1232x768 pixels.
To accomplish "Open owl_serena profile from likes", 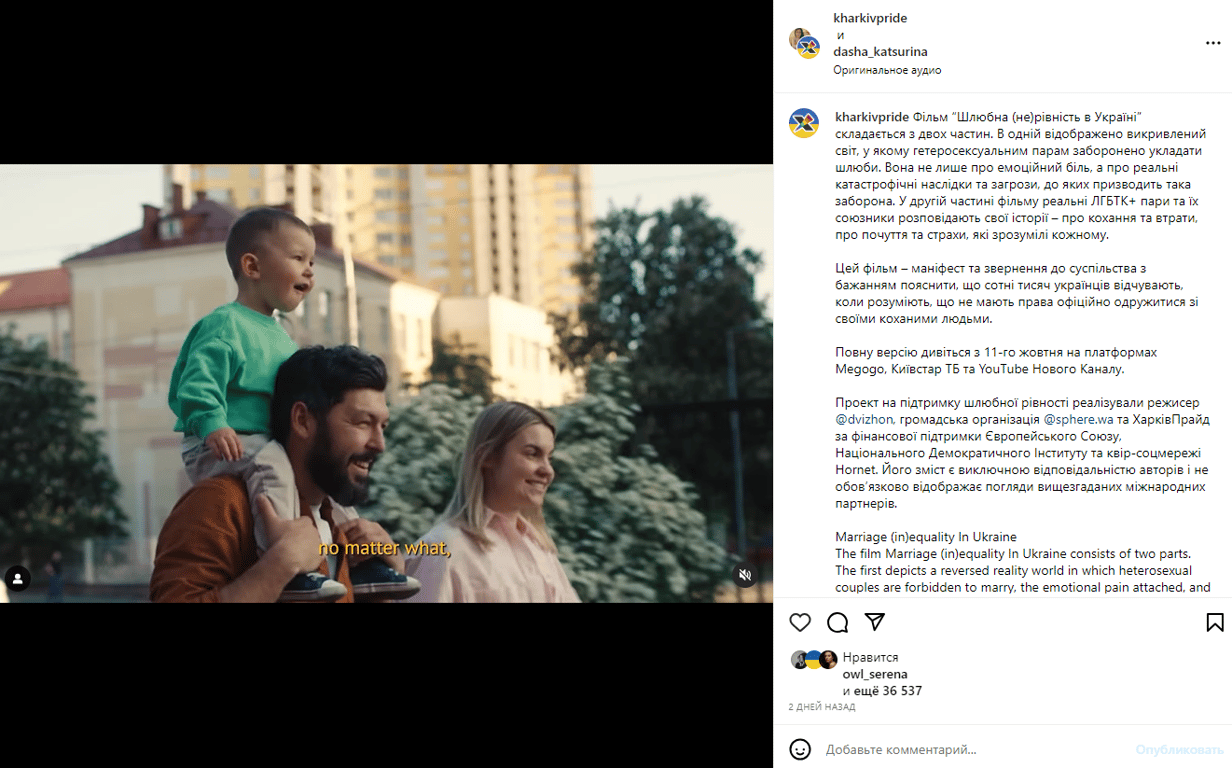I will 875,674.
